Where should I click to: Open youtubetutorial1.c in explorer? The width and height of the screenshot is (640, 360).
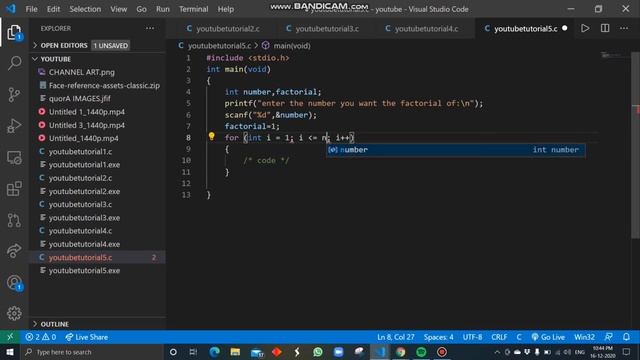click(x=97, y=151)
